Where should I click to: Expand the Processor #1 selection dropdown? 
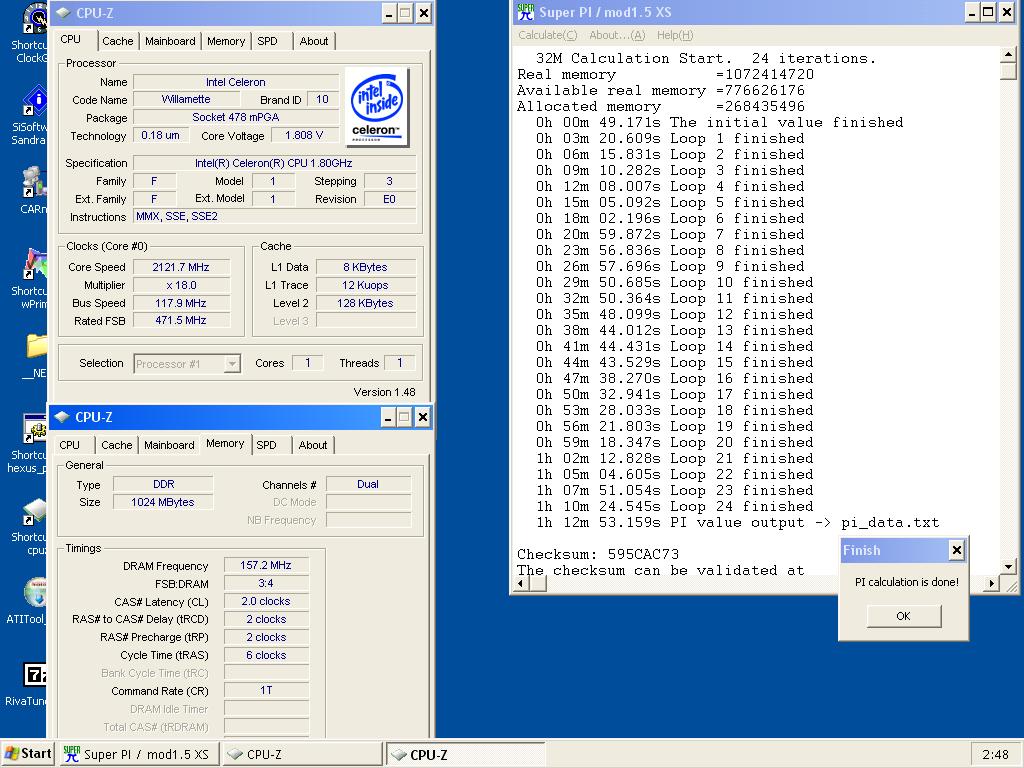232,364
